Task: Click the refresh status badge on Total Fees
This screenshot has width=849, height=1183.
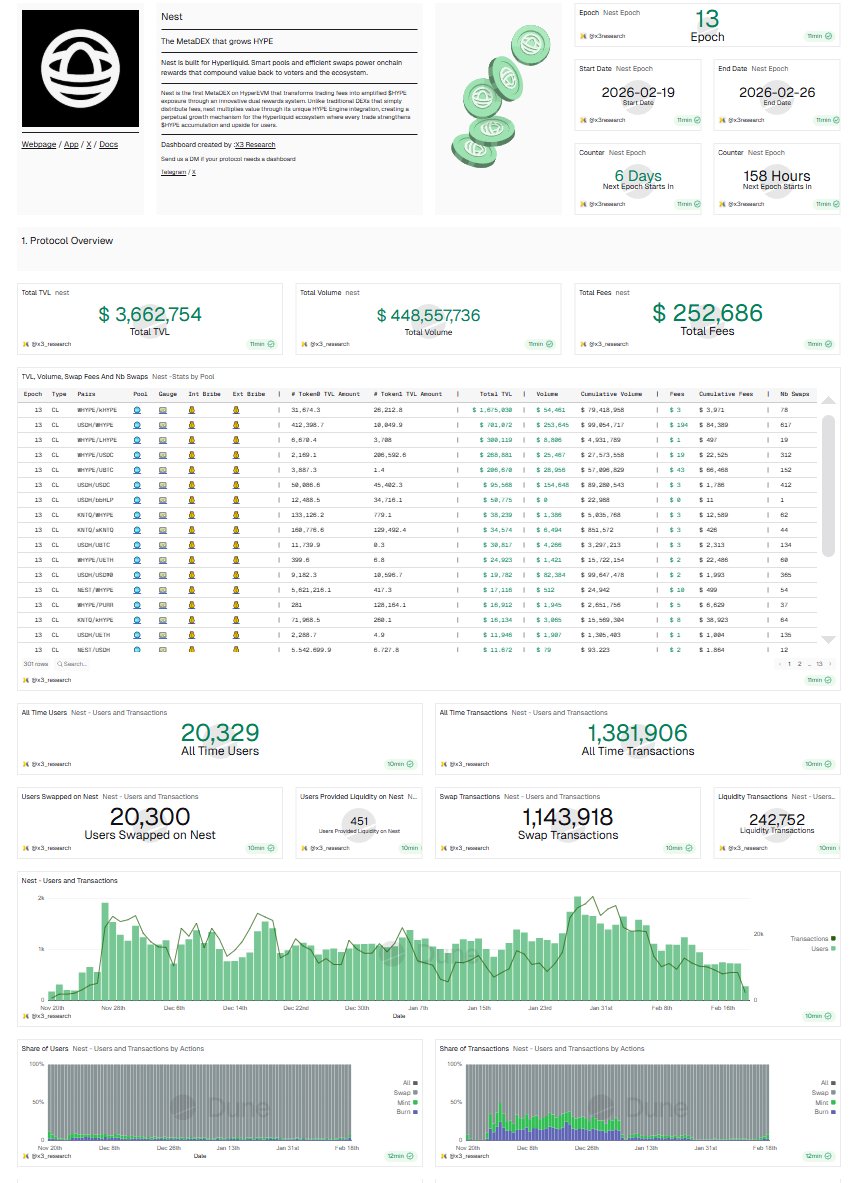Action: click(x=820, y=344)
